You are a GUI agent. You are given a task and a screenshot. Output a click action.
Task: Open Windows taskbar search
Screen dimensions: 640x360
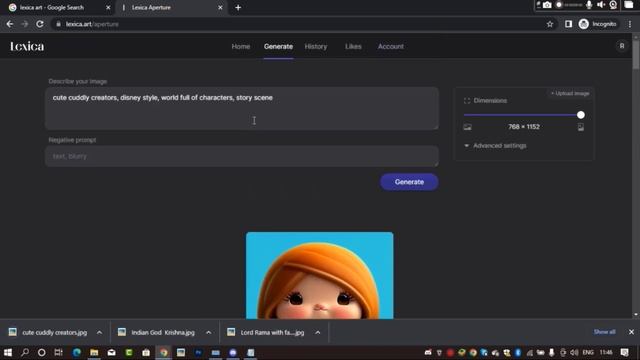tap(25, 352)
